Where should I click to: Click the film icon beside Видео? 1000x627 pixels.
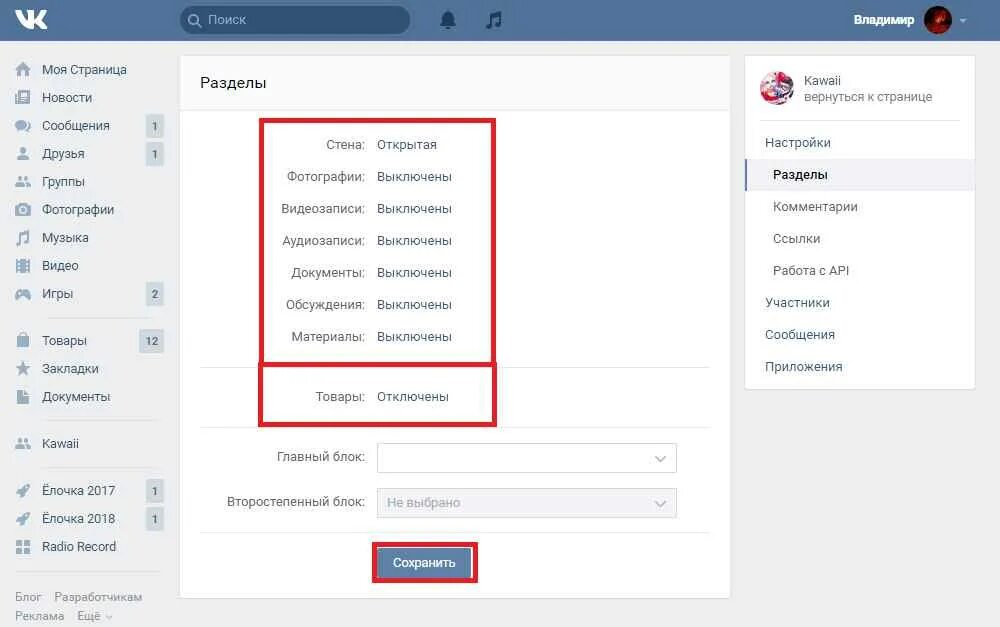(23, 266)
